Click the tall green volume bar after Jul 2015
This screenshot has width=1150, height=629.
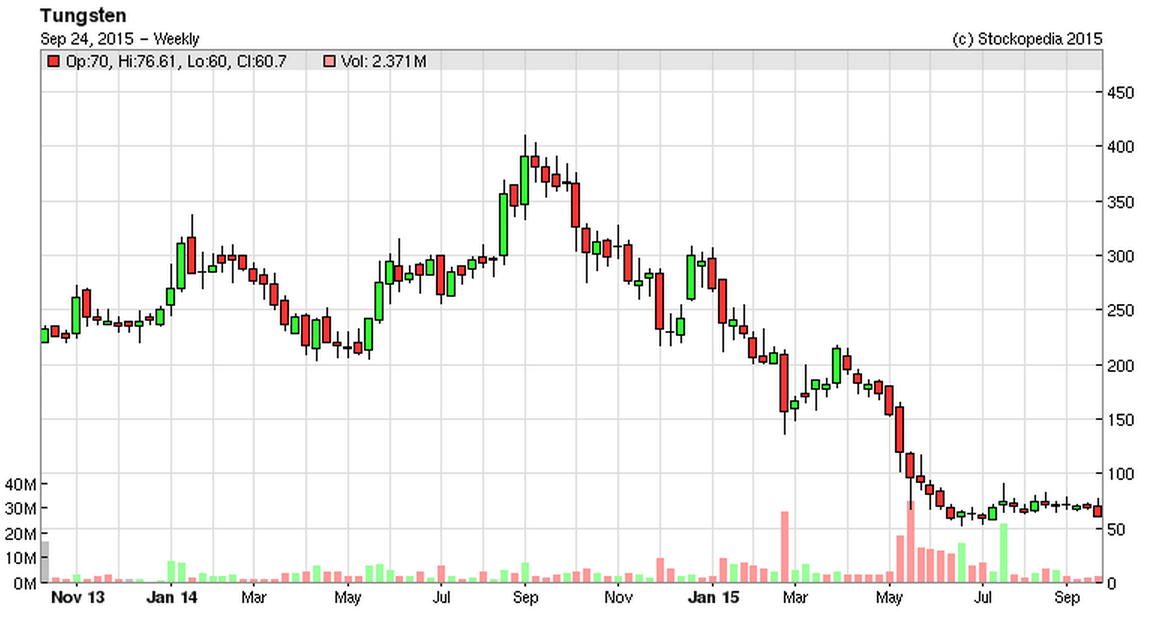pos(1004,553)
